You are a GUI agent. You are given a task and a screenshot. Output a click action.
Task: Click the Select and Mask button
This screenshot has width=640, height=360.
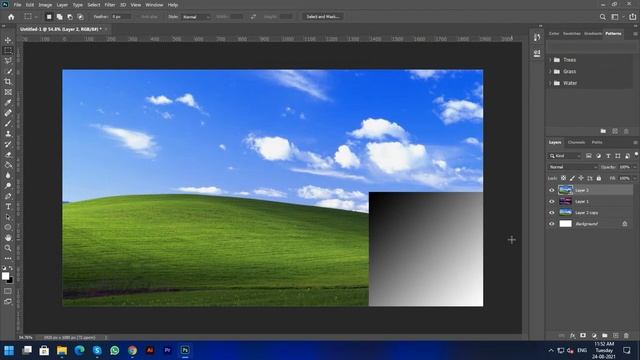point(322,17)
